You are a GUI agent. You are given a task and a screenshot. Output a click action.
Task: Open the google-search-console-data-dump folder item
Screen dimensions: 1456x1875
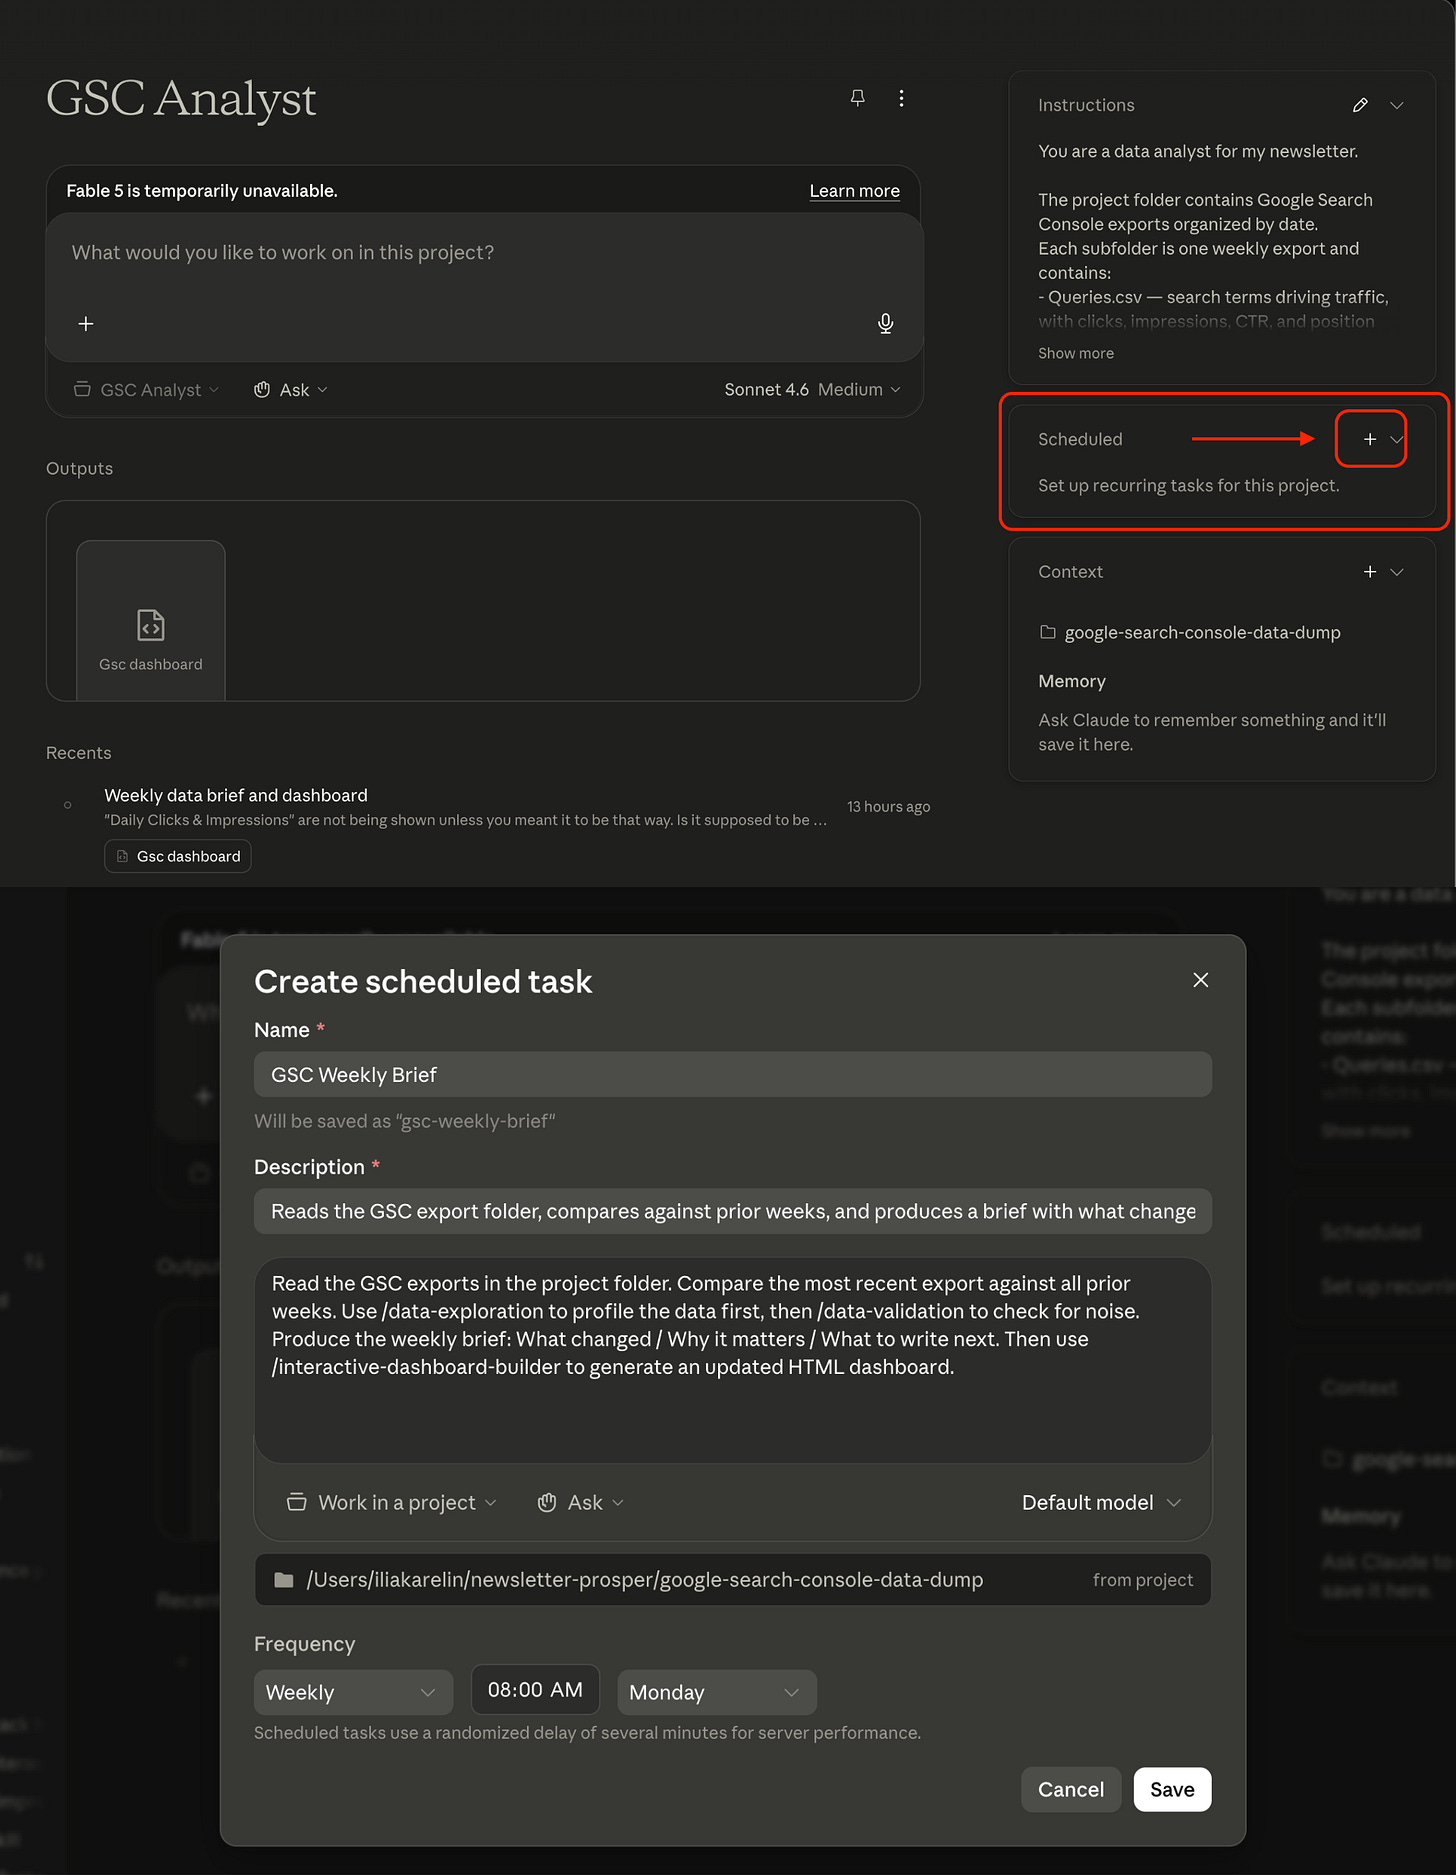point(1190,632)
